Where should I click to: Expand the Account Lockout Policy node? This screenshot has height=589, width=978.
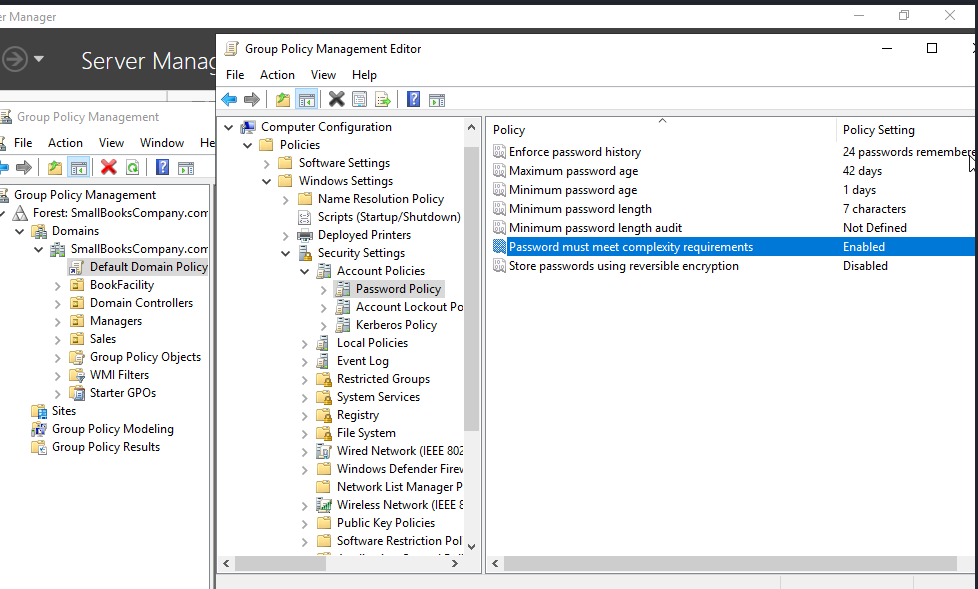pyautogui.click(x=323, y=308)
